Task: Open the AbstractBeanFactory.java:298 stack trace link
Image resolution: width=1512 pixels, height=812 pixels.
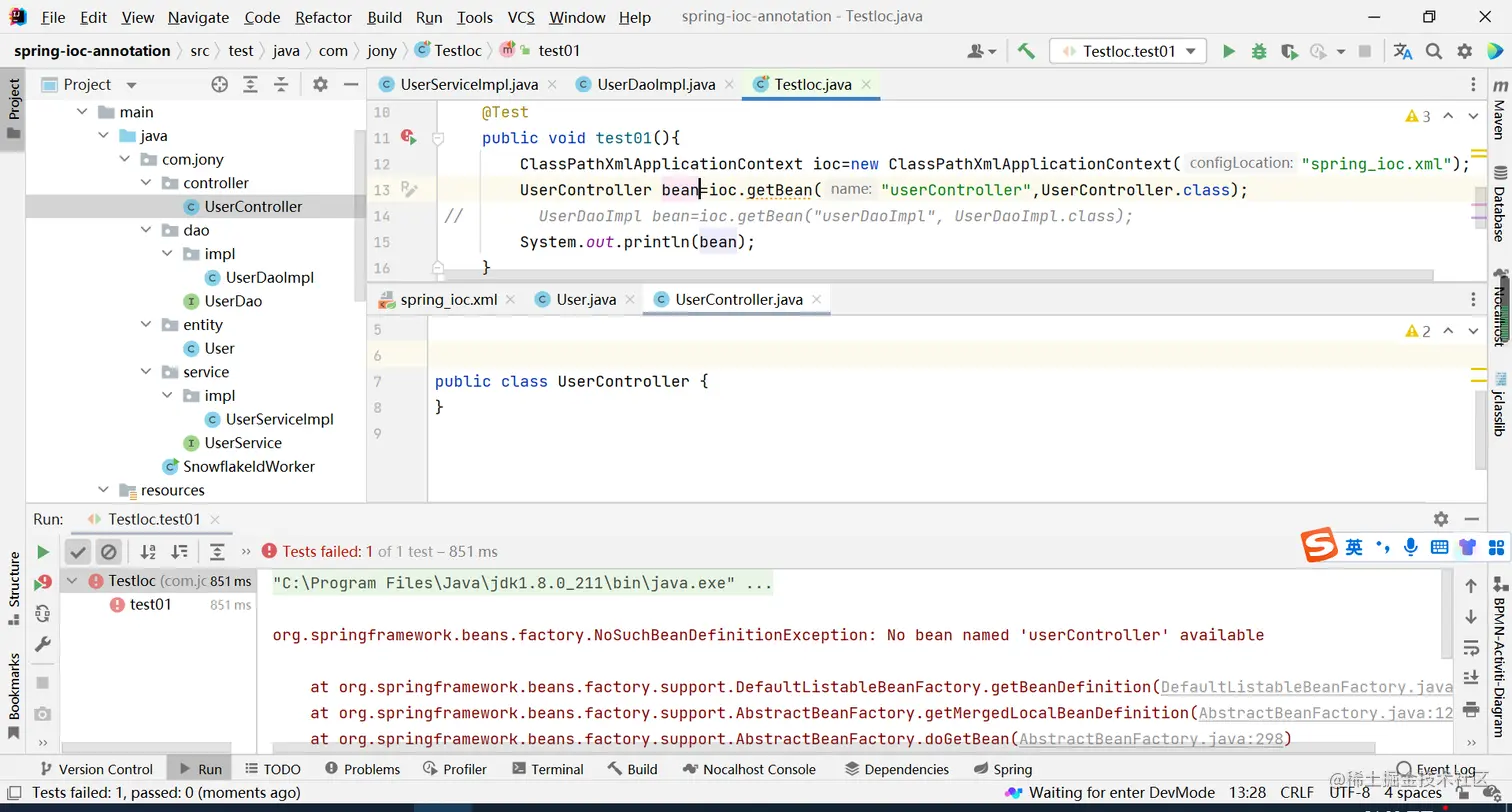Action: point(1151,739)
